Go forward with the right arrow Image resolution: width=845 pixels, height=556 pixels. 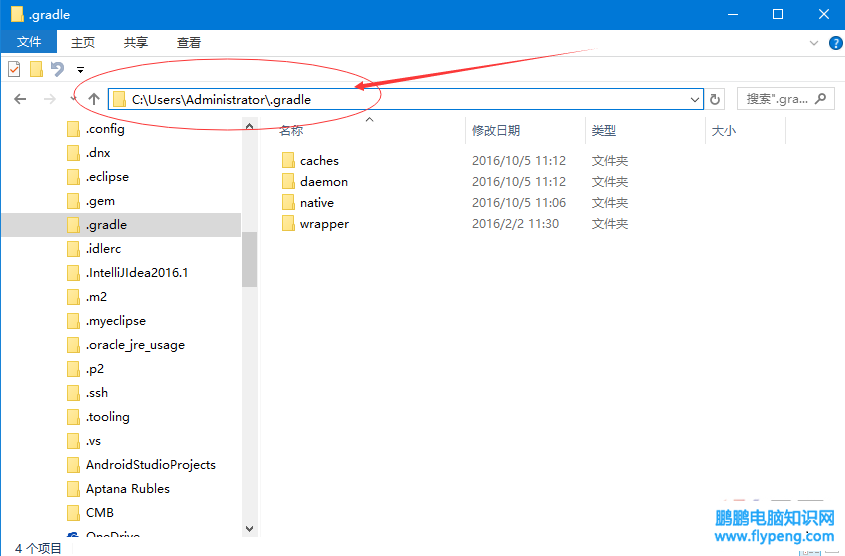coord(50,99)
